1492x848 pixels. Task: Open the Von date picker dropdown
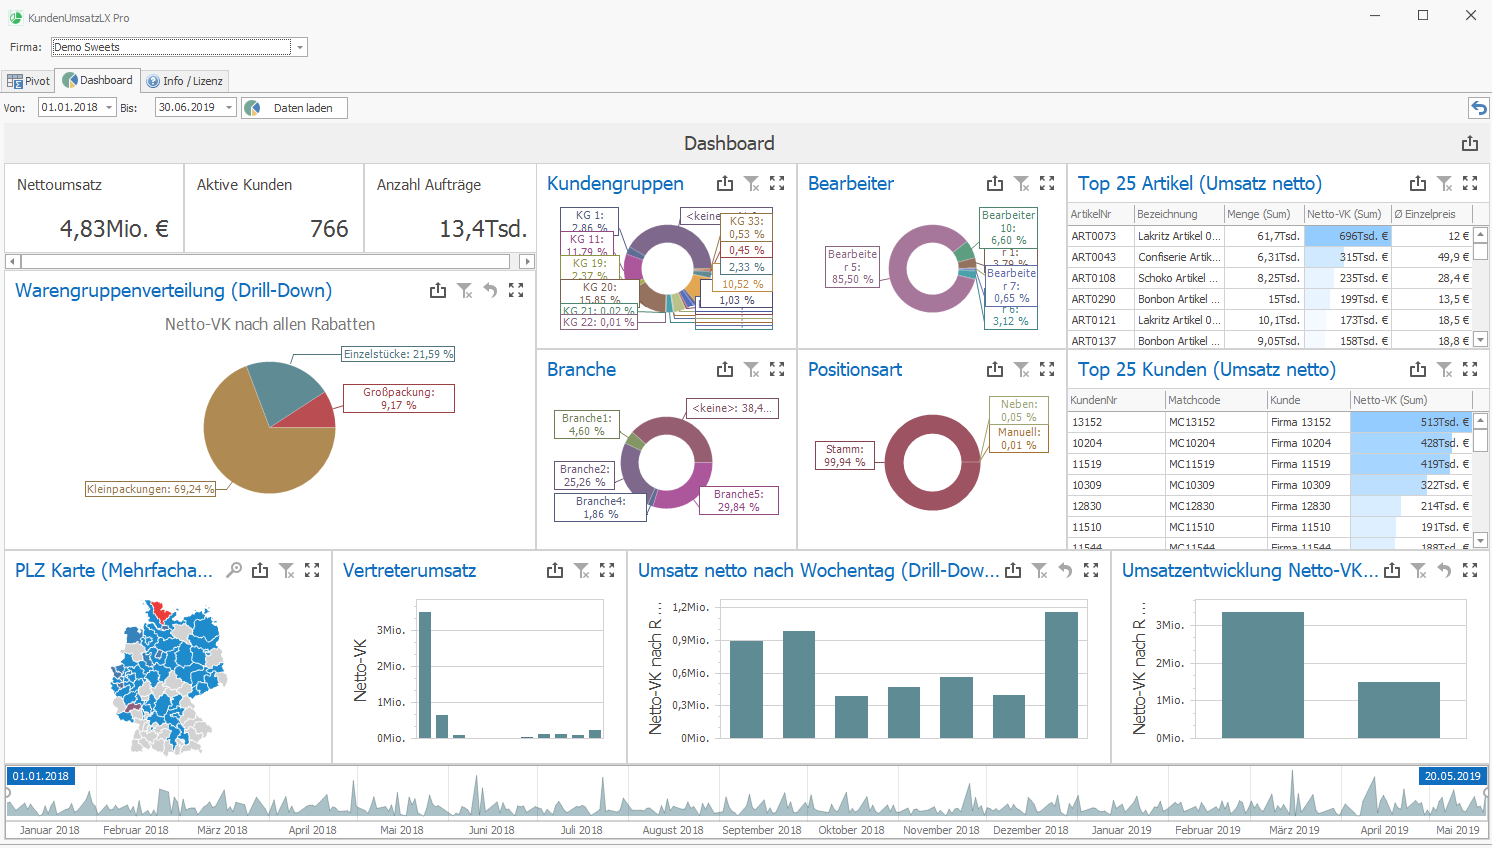[109, 108]
